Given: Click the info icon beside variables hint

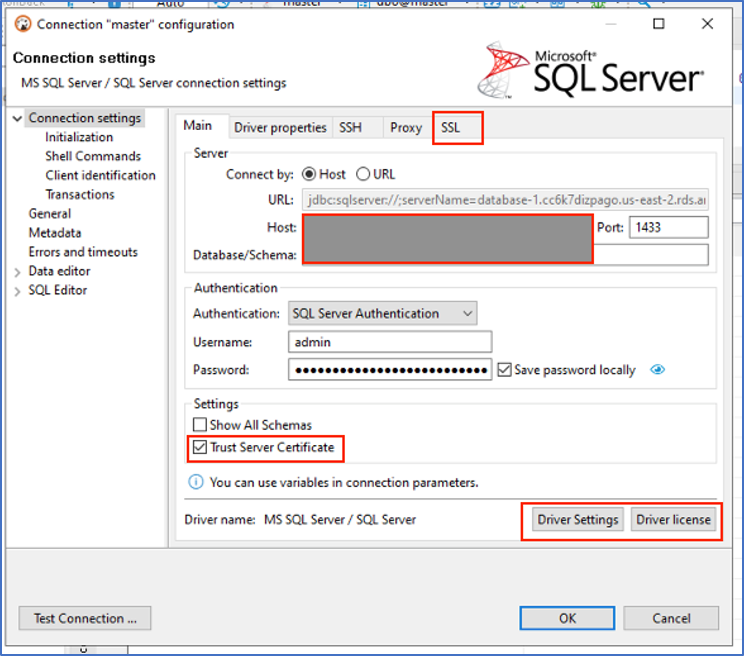Looking at the screenshot, I should pyautogui.click(x=196, y=482).
